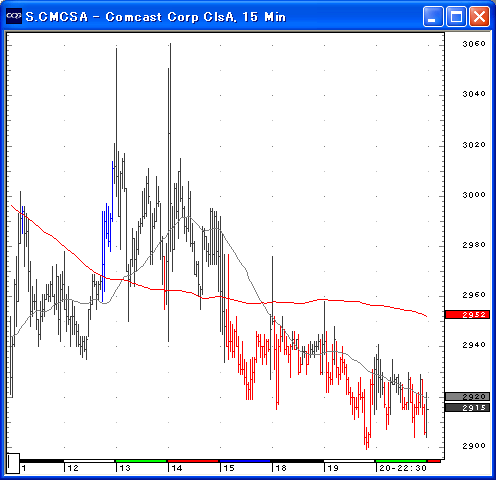Maximize the Comcast chart window
Image resolution: width=496 pixels, height=480 pixels.
point(456,16)
